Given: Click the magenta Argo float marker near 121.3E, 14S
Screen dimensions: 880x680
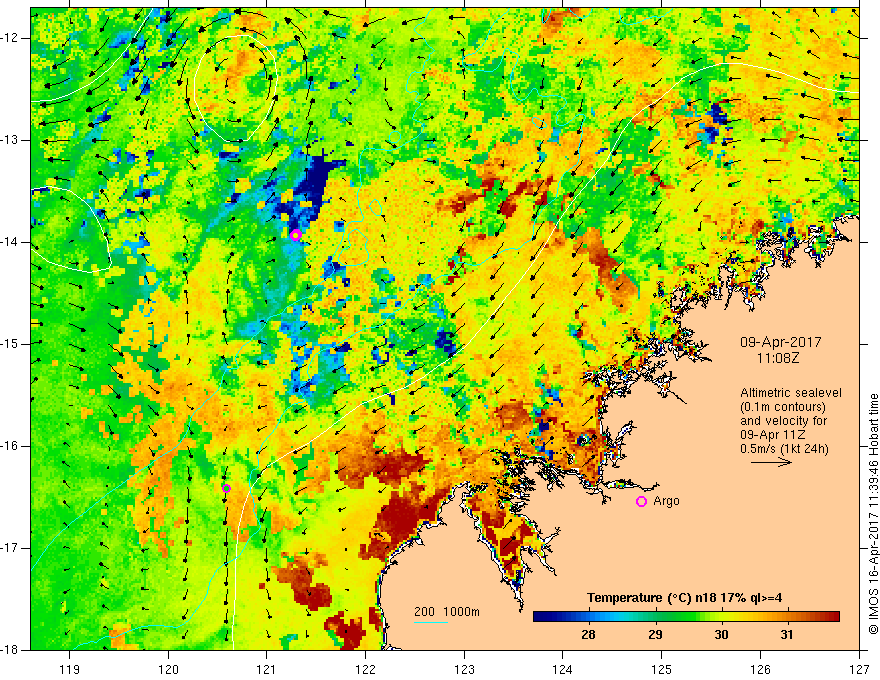Looking at the screenshot, I should click(296, 235).
